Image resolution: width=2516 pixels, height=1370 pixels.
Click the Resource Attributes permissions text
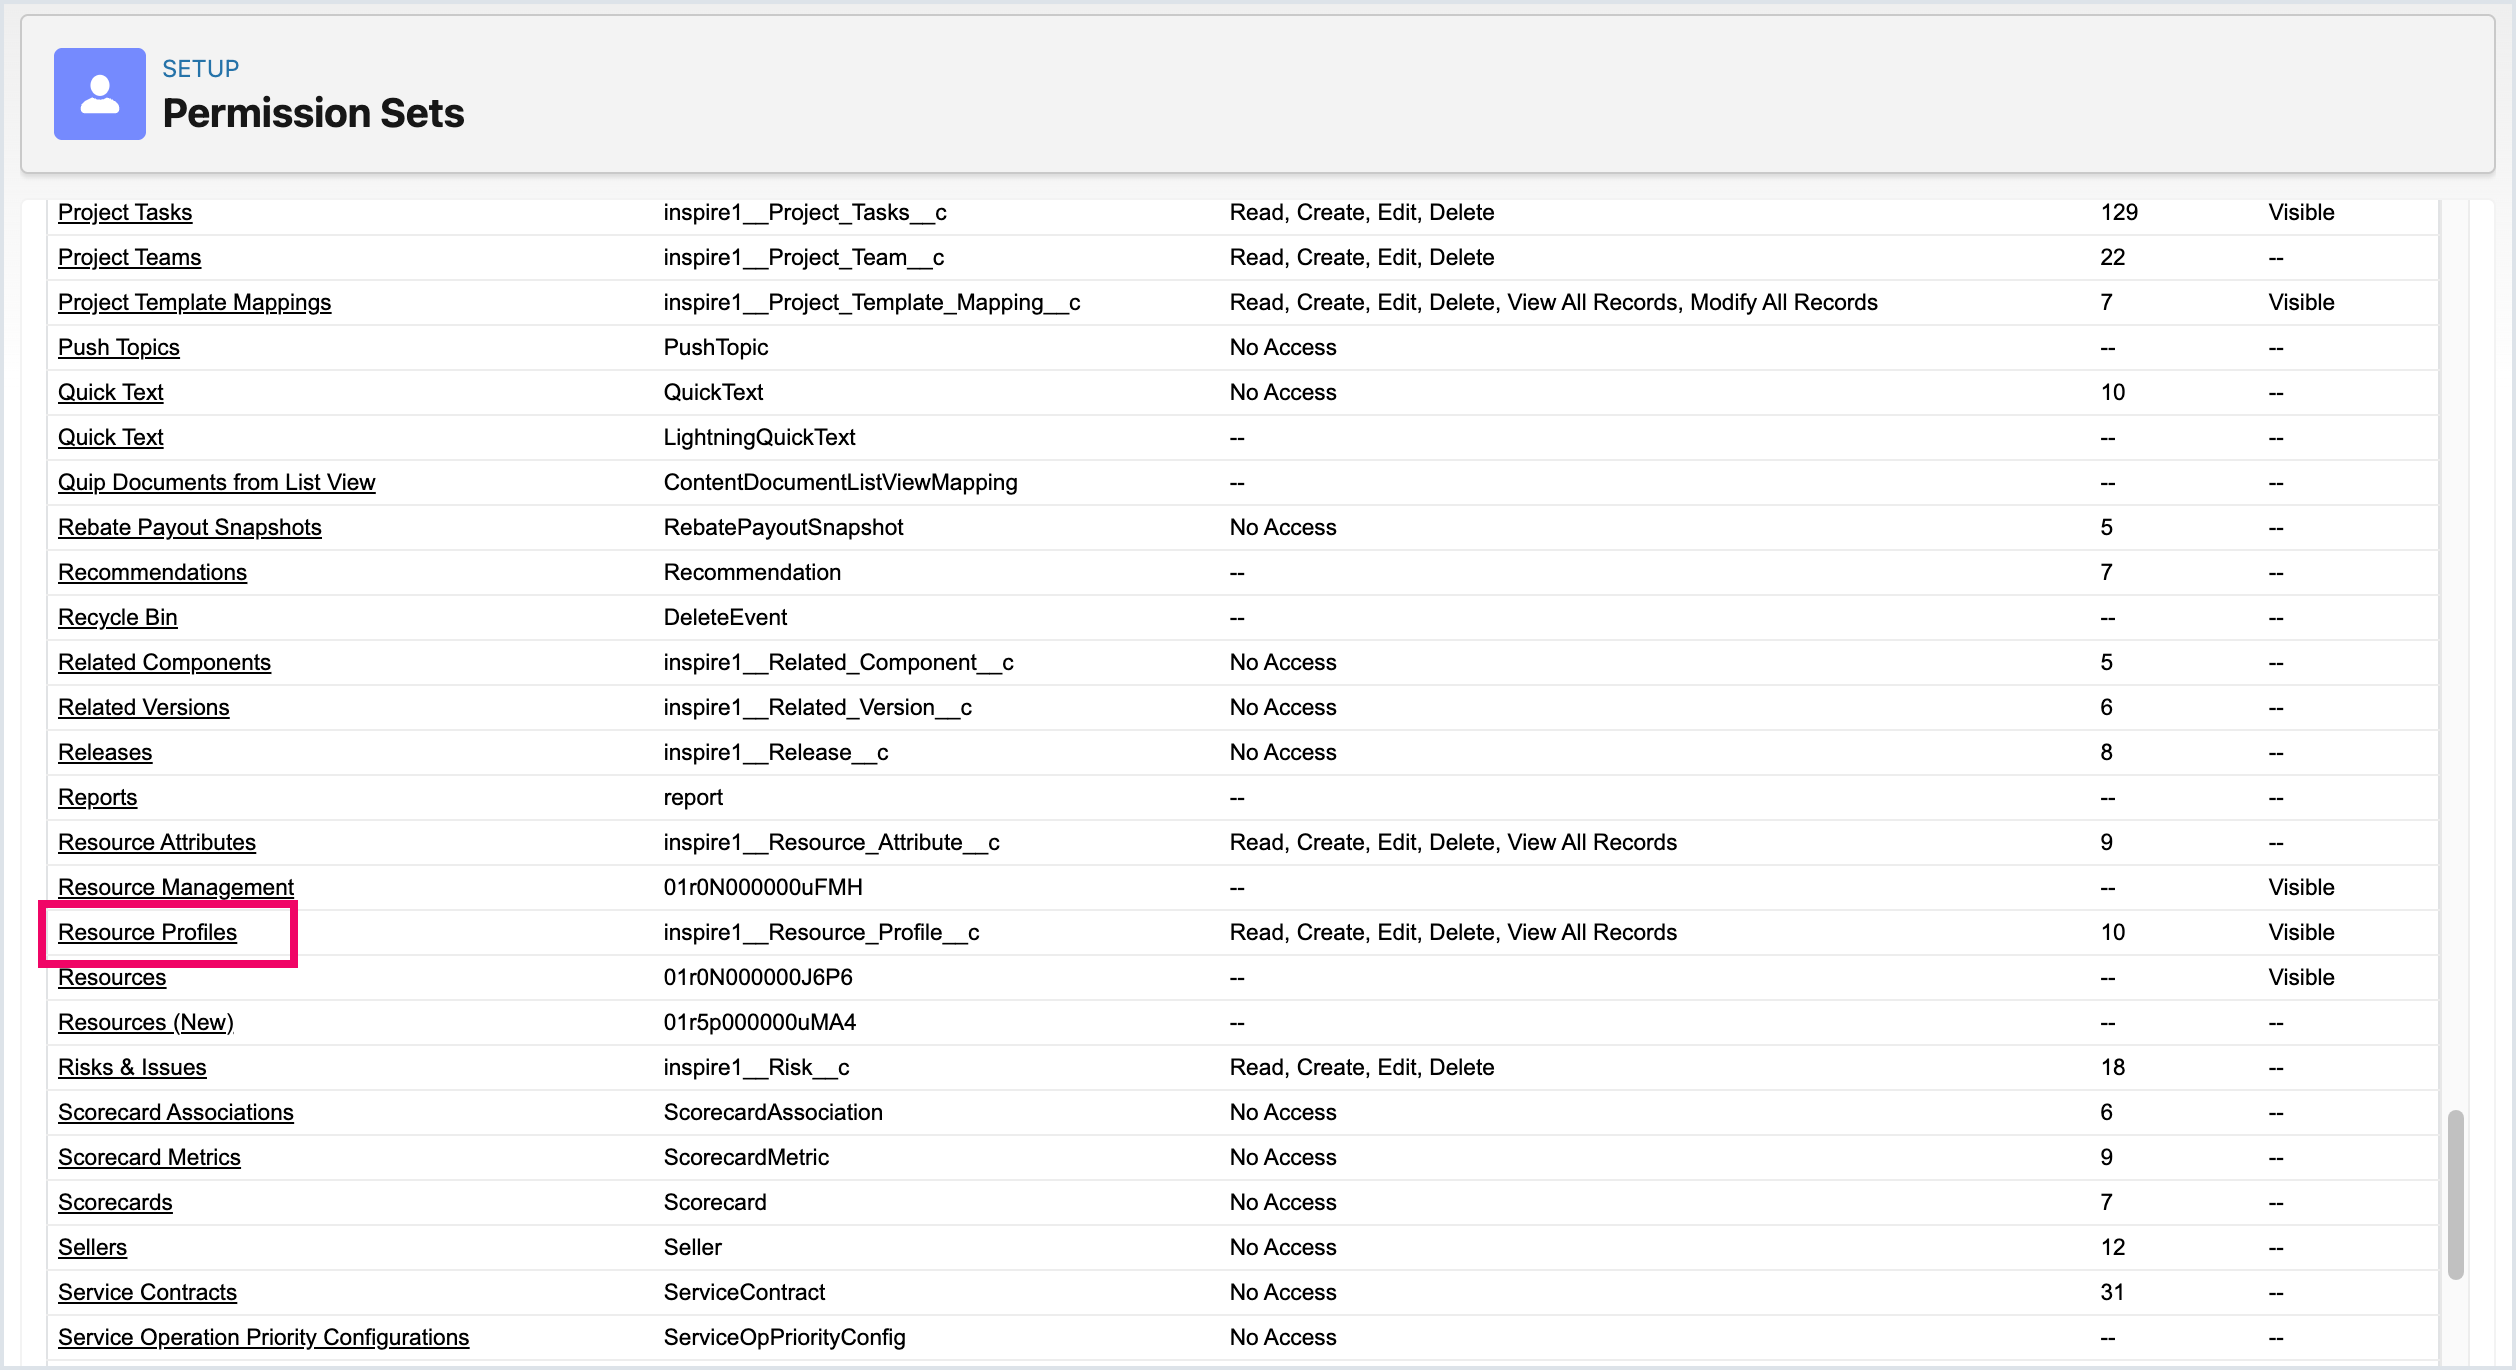(1453, 842)
